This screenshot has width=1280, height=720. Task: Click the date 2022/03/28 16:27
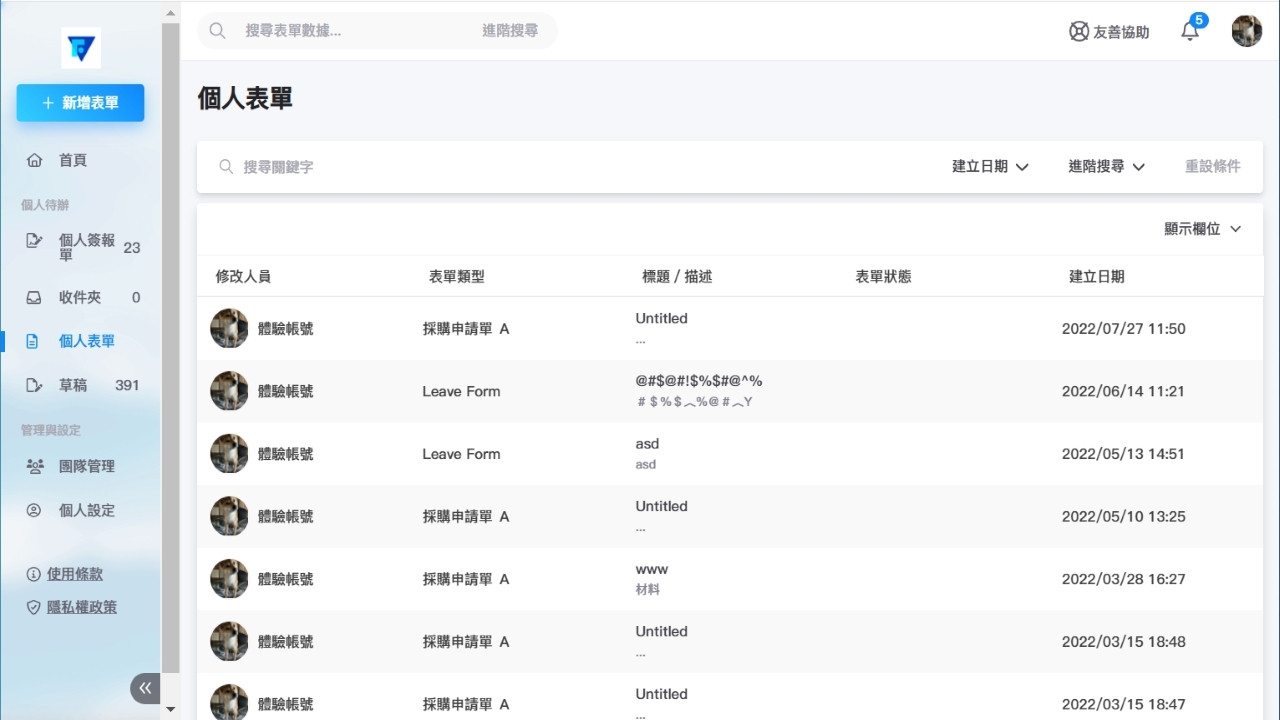click(1124, 579)
